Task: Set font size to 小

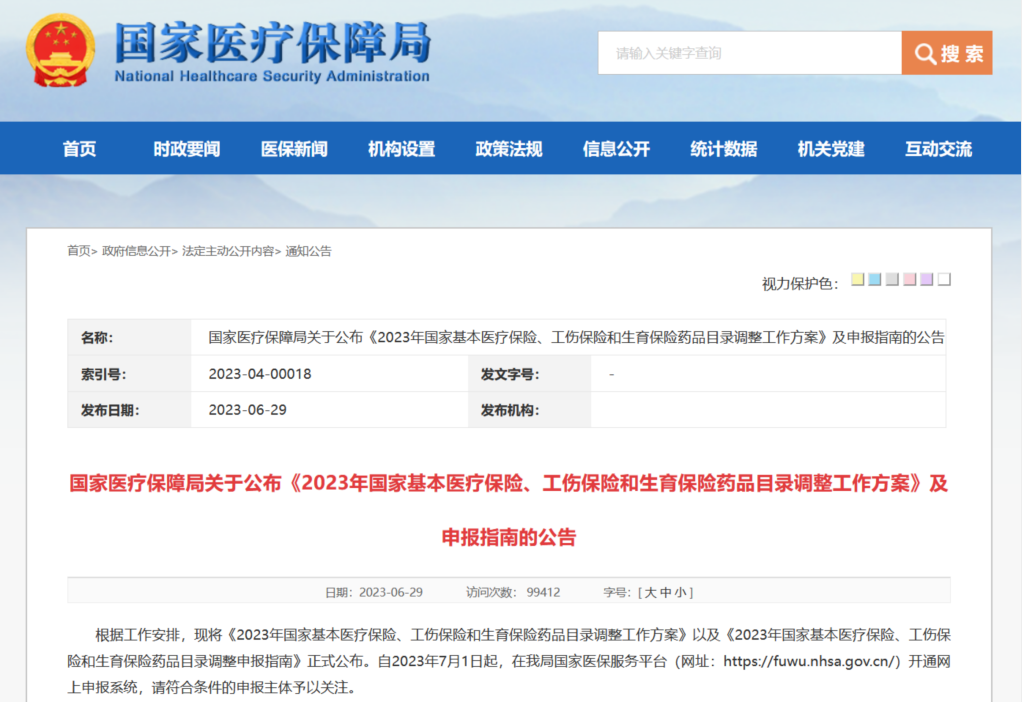Action: (x=680, y=592)
